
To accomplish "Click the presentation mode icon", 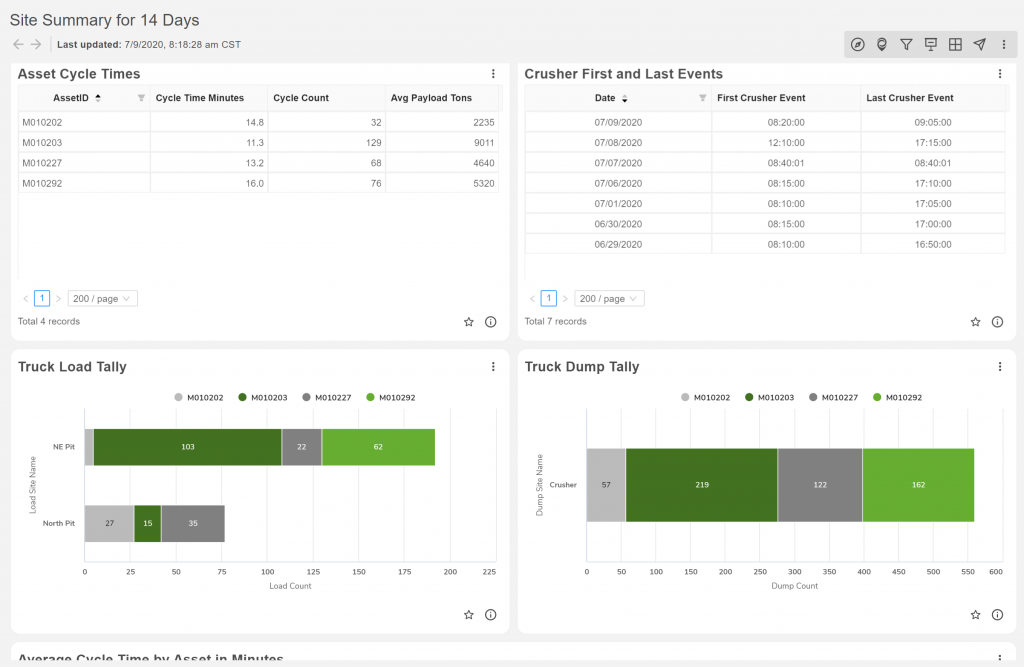I will [x=931, y=44].
